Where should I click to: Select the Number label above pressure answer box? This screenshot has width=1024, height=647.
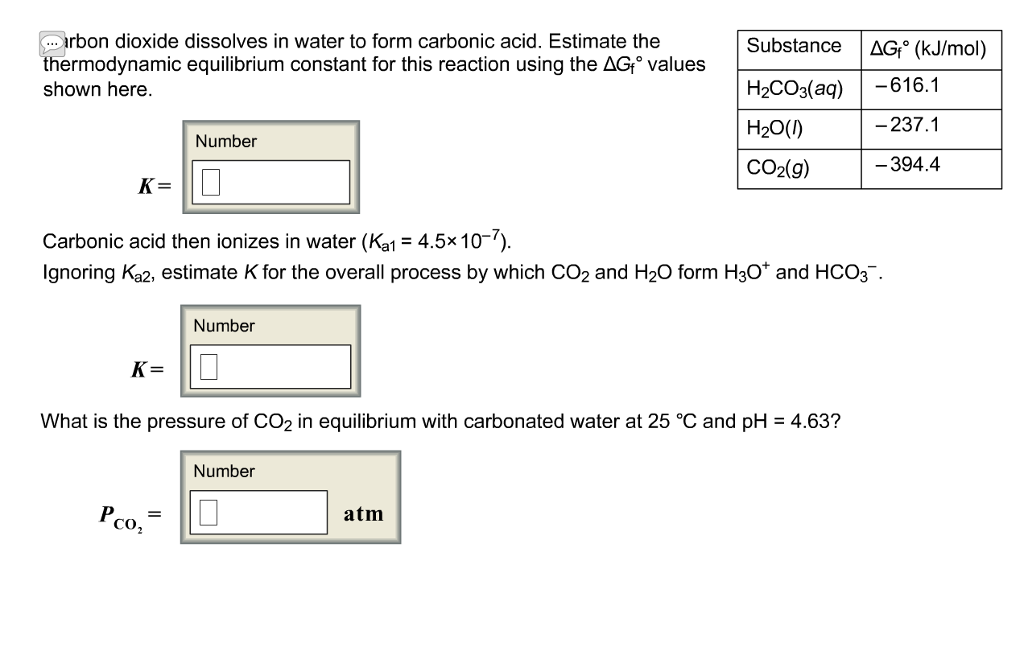click(225, 471)
